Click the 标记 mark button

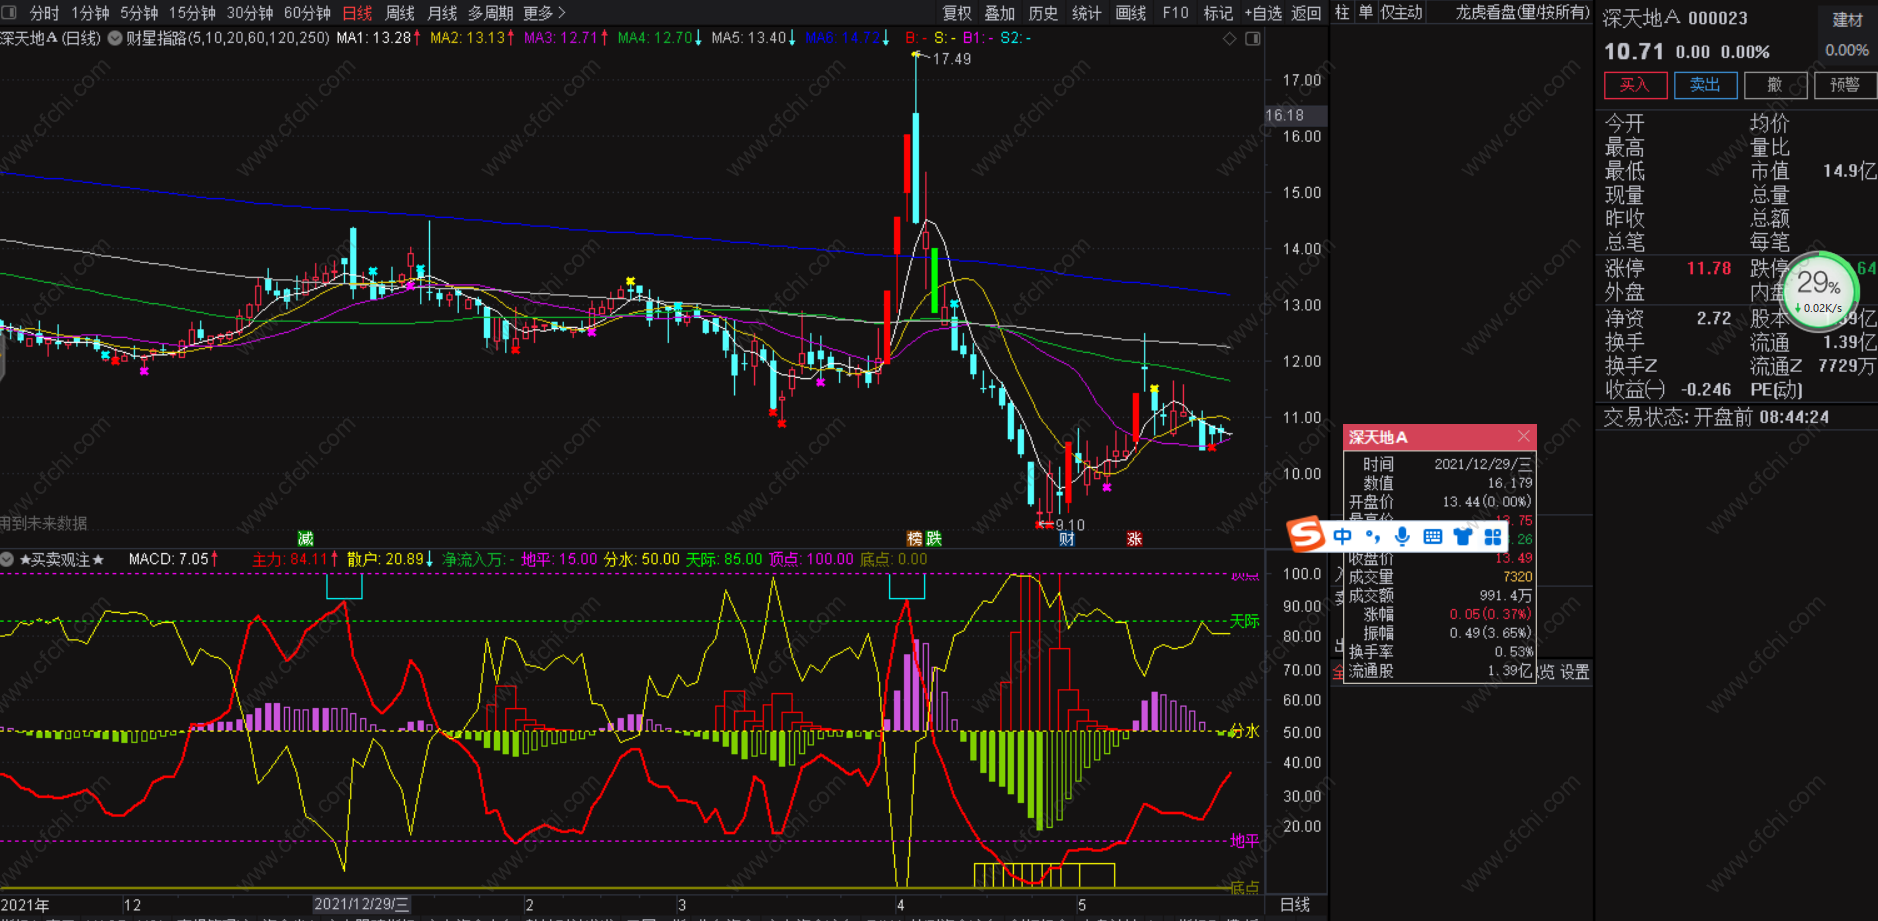click(x=1218, y=13)
